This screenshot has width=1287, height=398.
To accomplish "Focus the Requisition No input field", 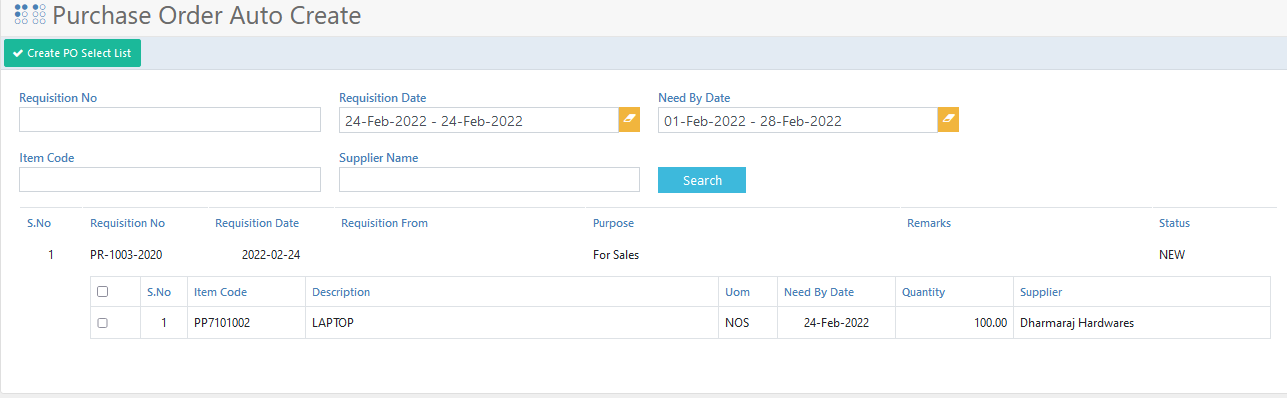I will 170,120.
